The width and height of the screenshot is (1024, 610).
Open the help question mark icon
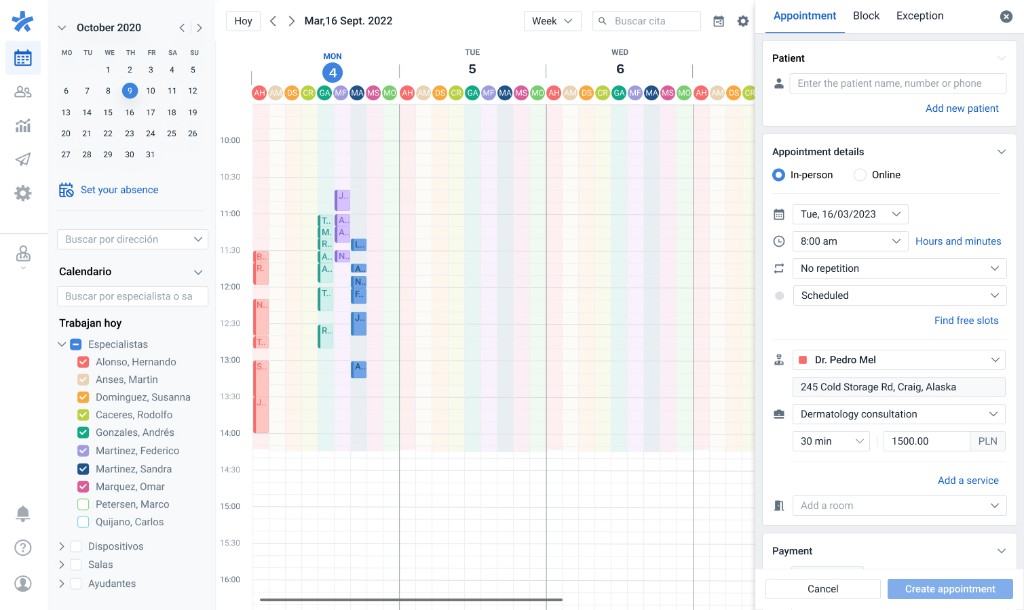(x=23, y=547)
